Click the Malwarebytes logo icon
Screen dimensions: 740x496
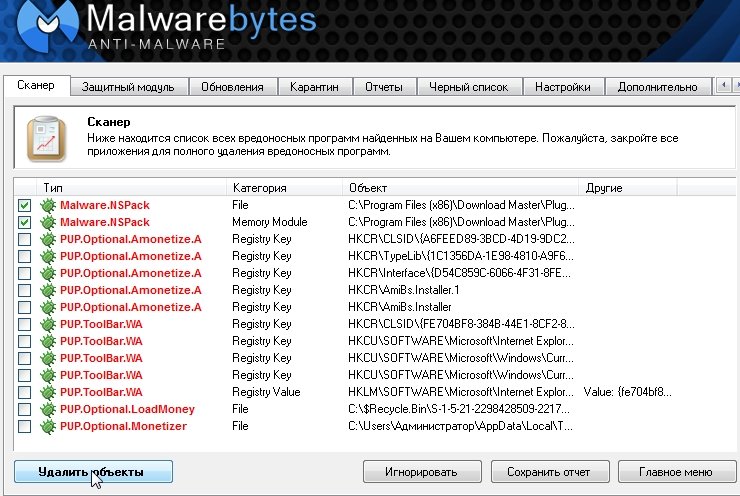pos(47,24)
